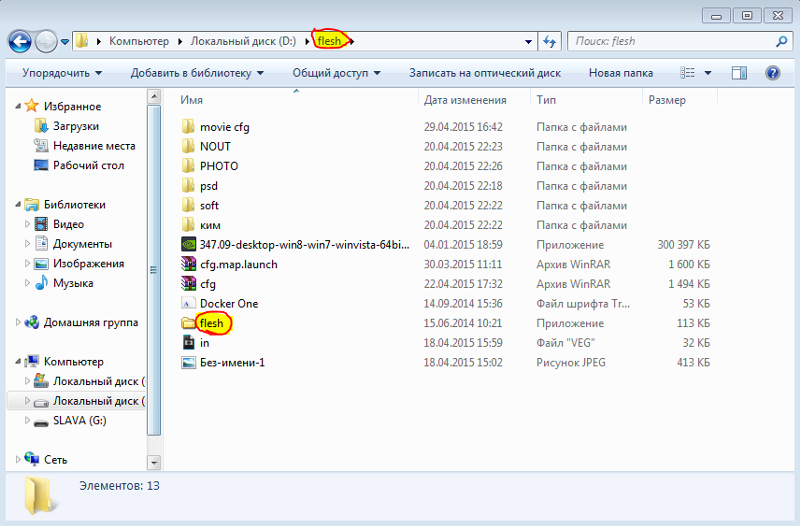The image size is (800, 526).
Task: Open Help with question mark icon
Action: (772, 73)
